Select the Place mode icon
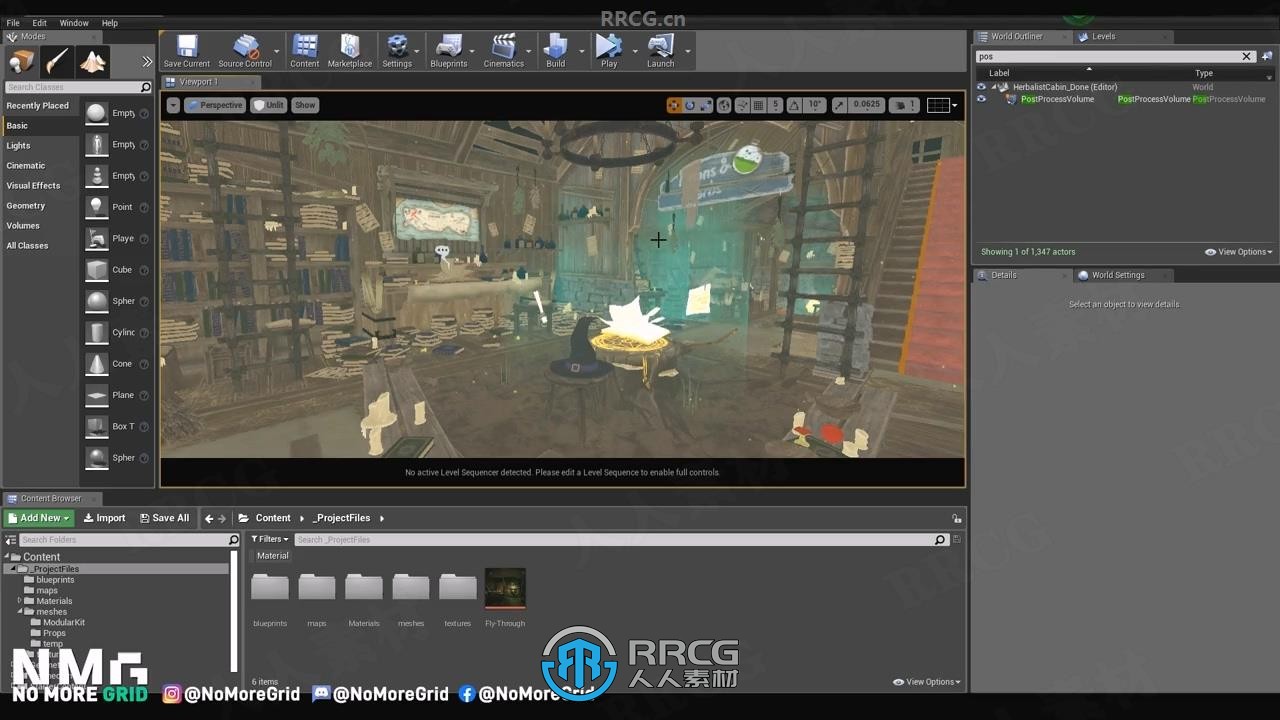1280x720 pixels. [21, 62]
